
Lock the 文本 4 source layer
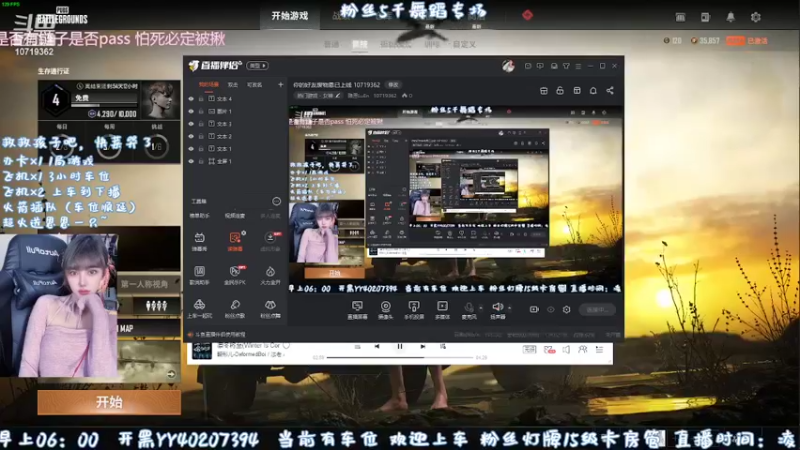pyautogui.click(x=201, y=99)
